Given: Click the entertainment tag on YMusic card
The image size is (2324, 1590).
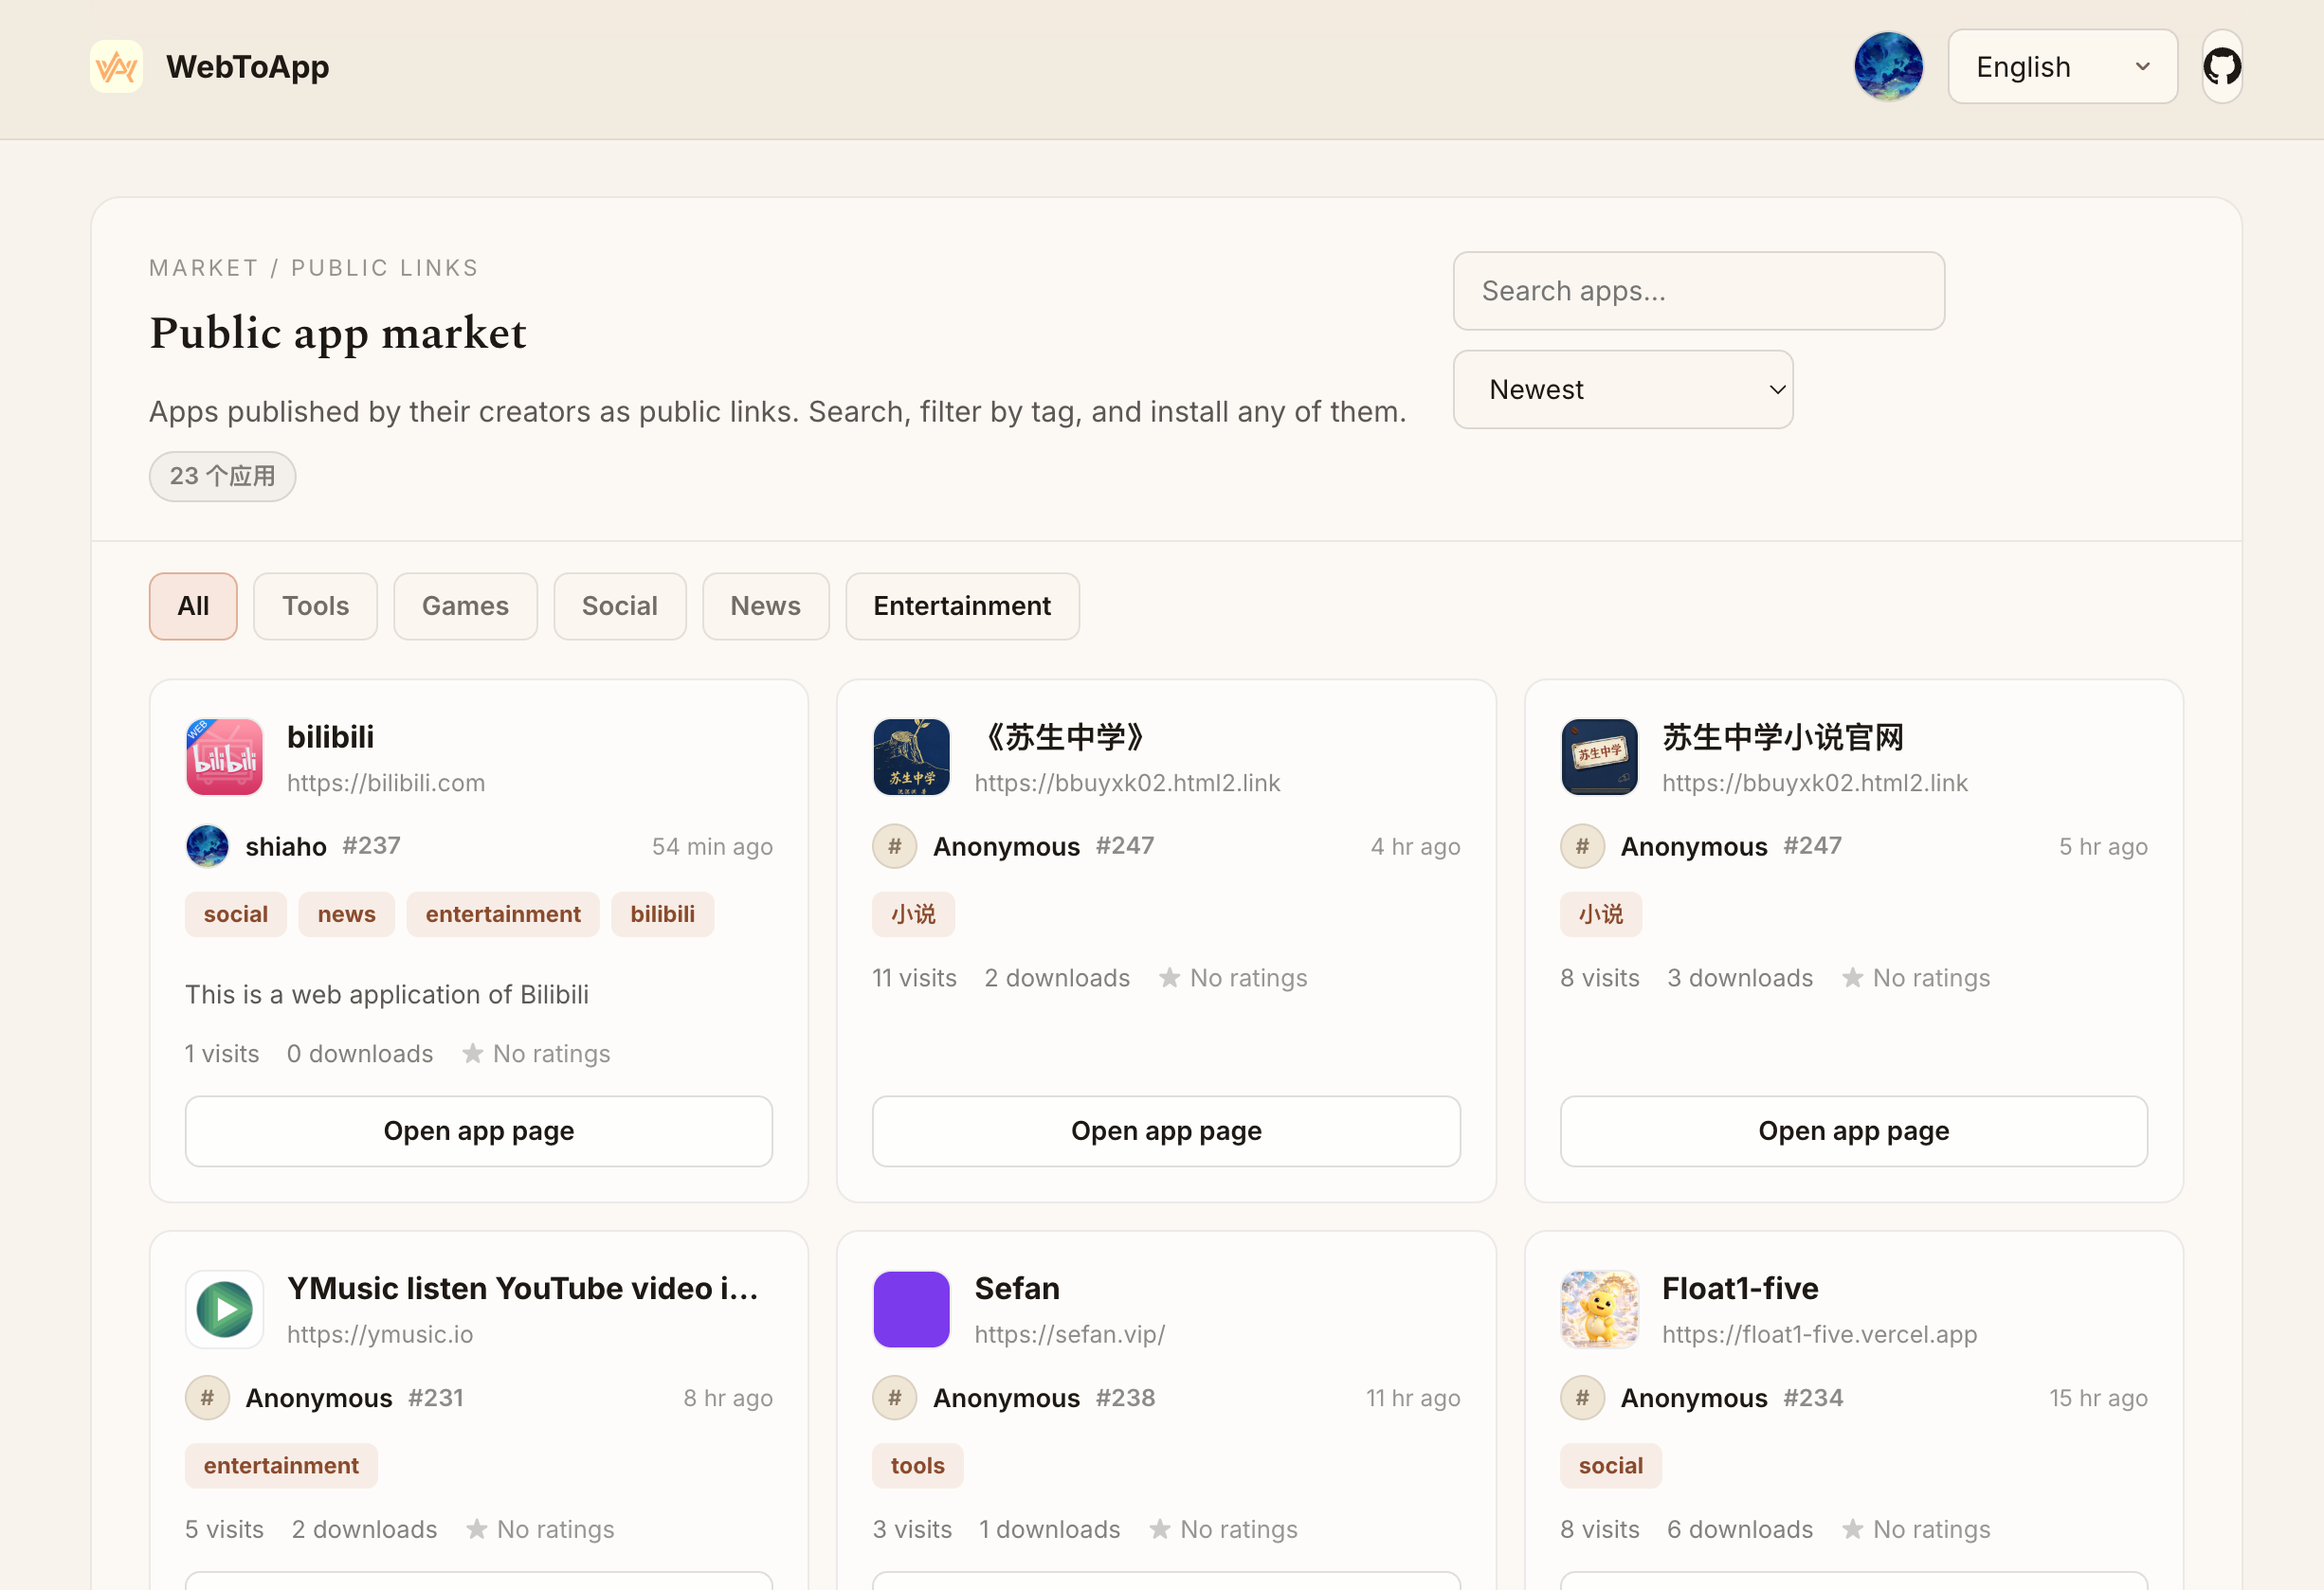Looking at the screenshot, I should 281,1465.
